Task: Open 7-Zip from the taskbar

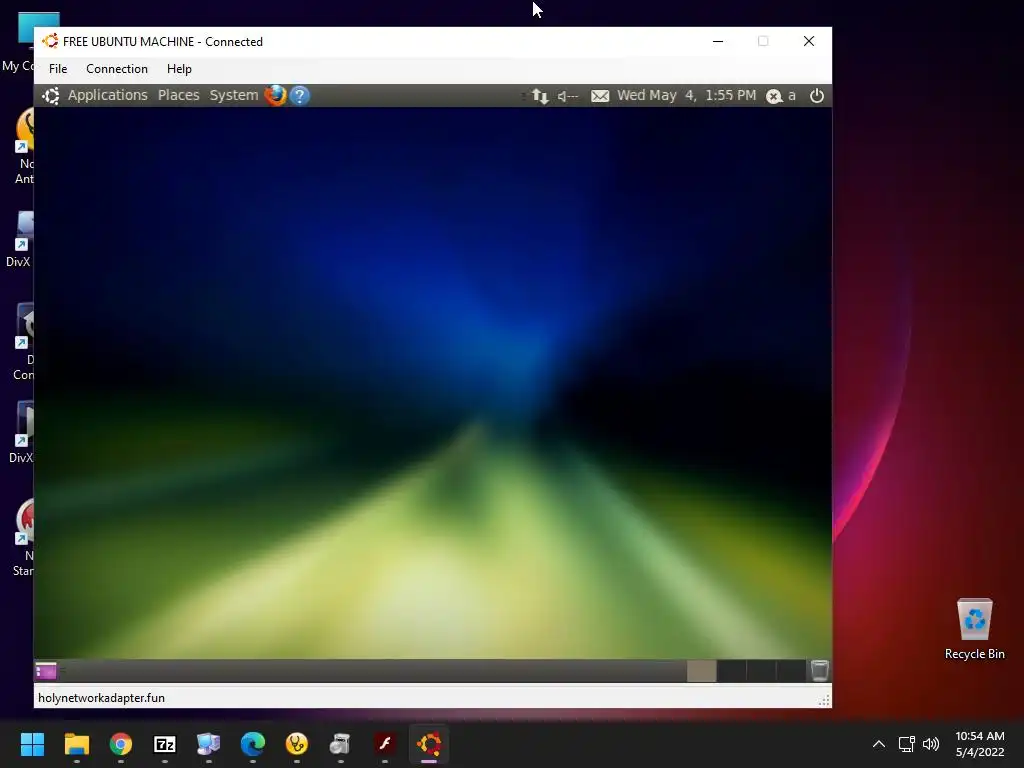Action: [165, 744]
